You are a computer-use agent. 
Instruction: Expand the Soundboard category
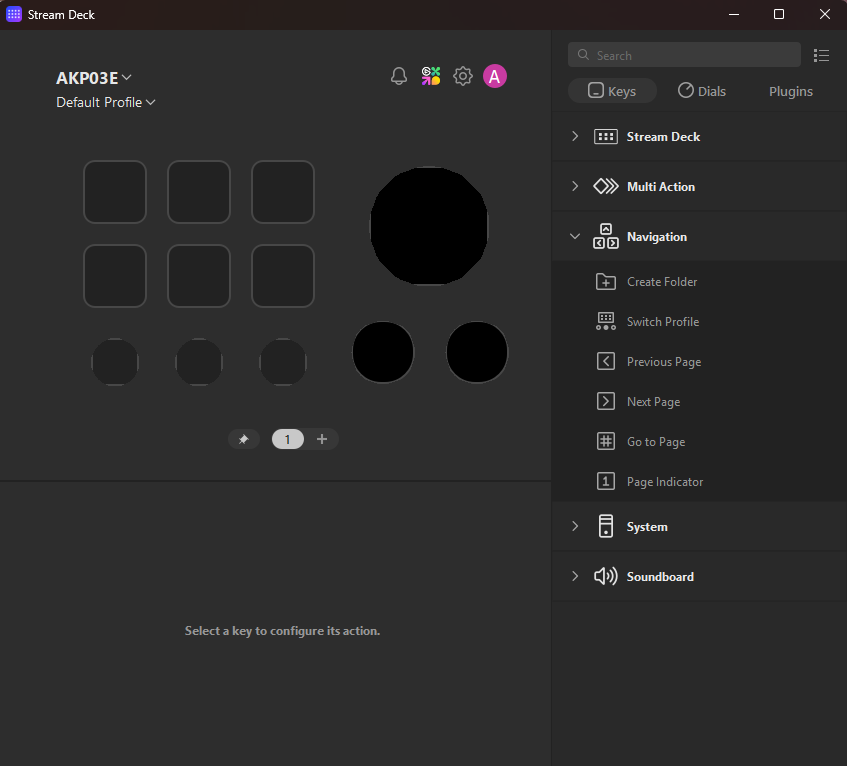[700, 576]
